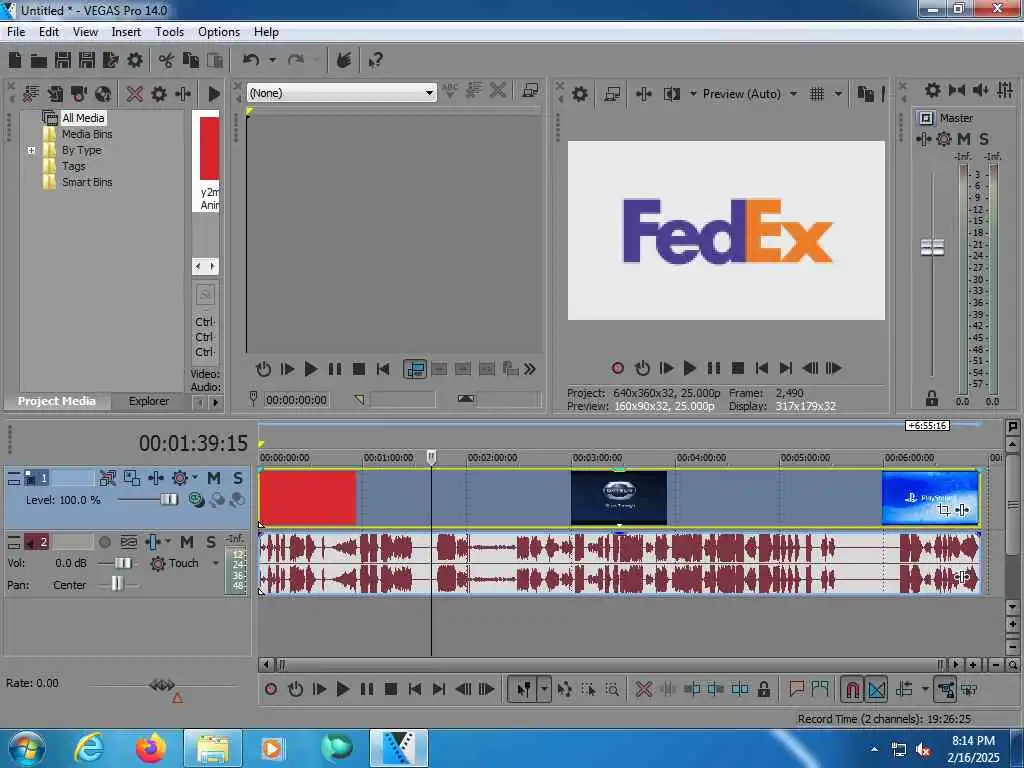The height and width of the screenshot is (768, 1024).
Task: Mute the Master bus
Action: coord(964,138)
